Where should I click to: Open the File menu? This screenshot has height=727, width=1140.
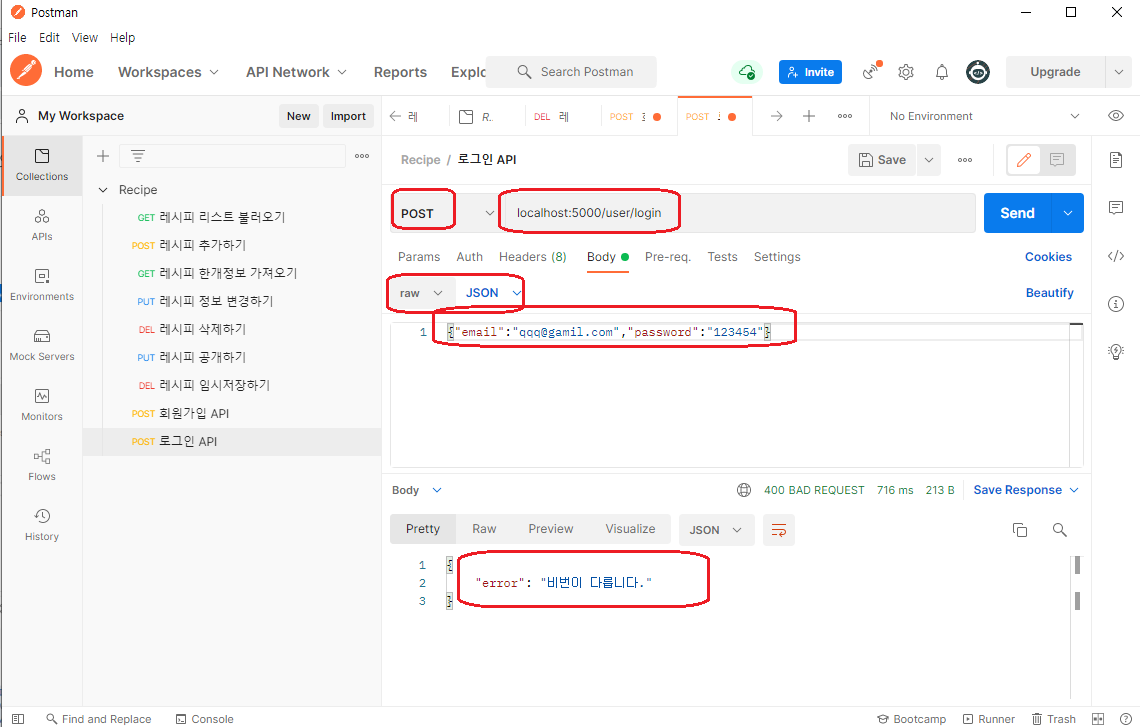coord(17,38)
